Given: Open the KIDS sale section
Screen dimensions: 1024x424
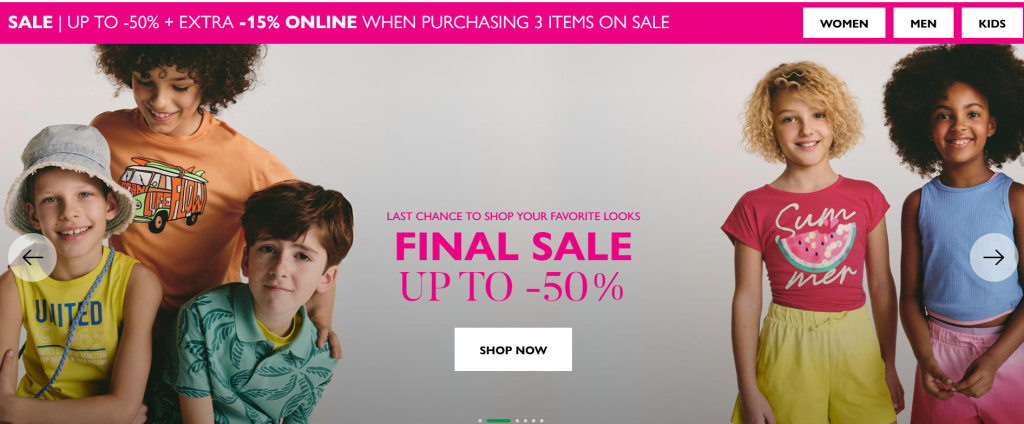Looking at the screenshot, I should pyautogui.click(x=992, y=23).
